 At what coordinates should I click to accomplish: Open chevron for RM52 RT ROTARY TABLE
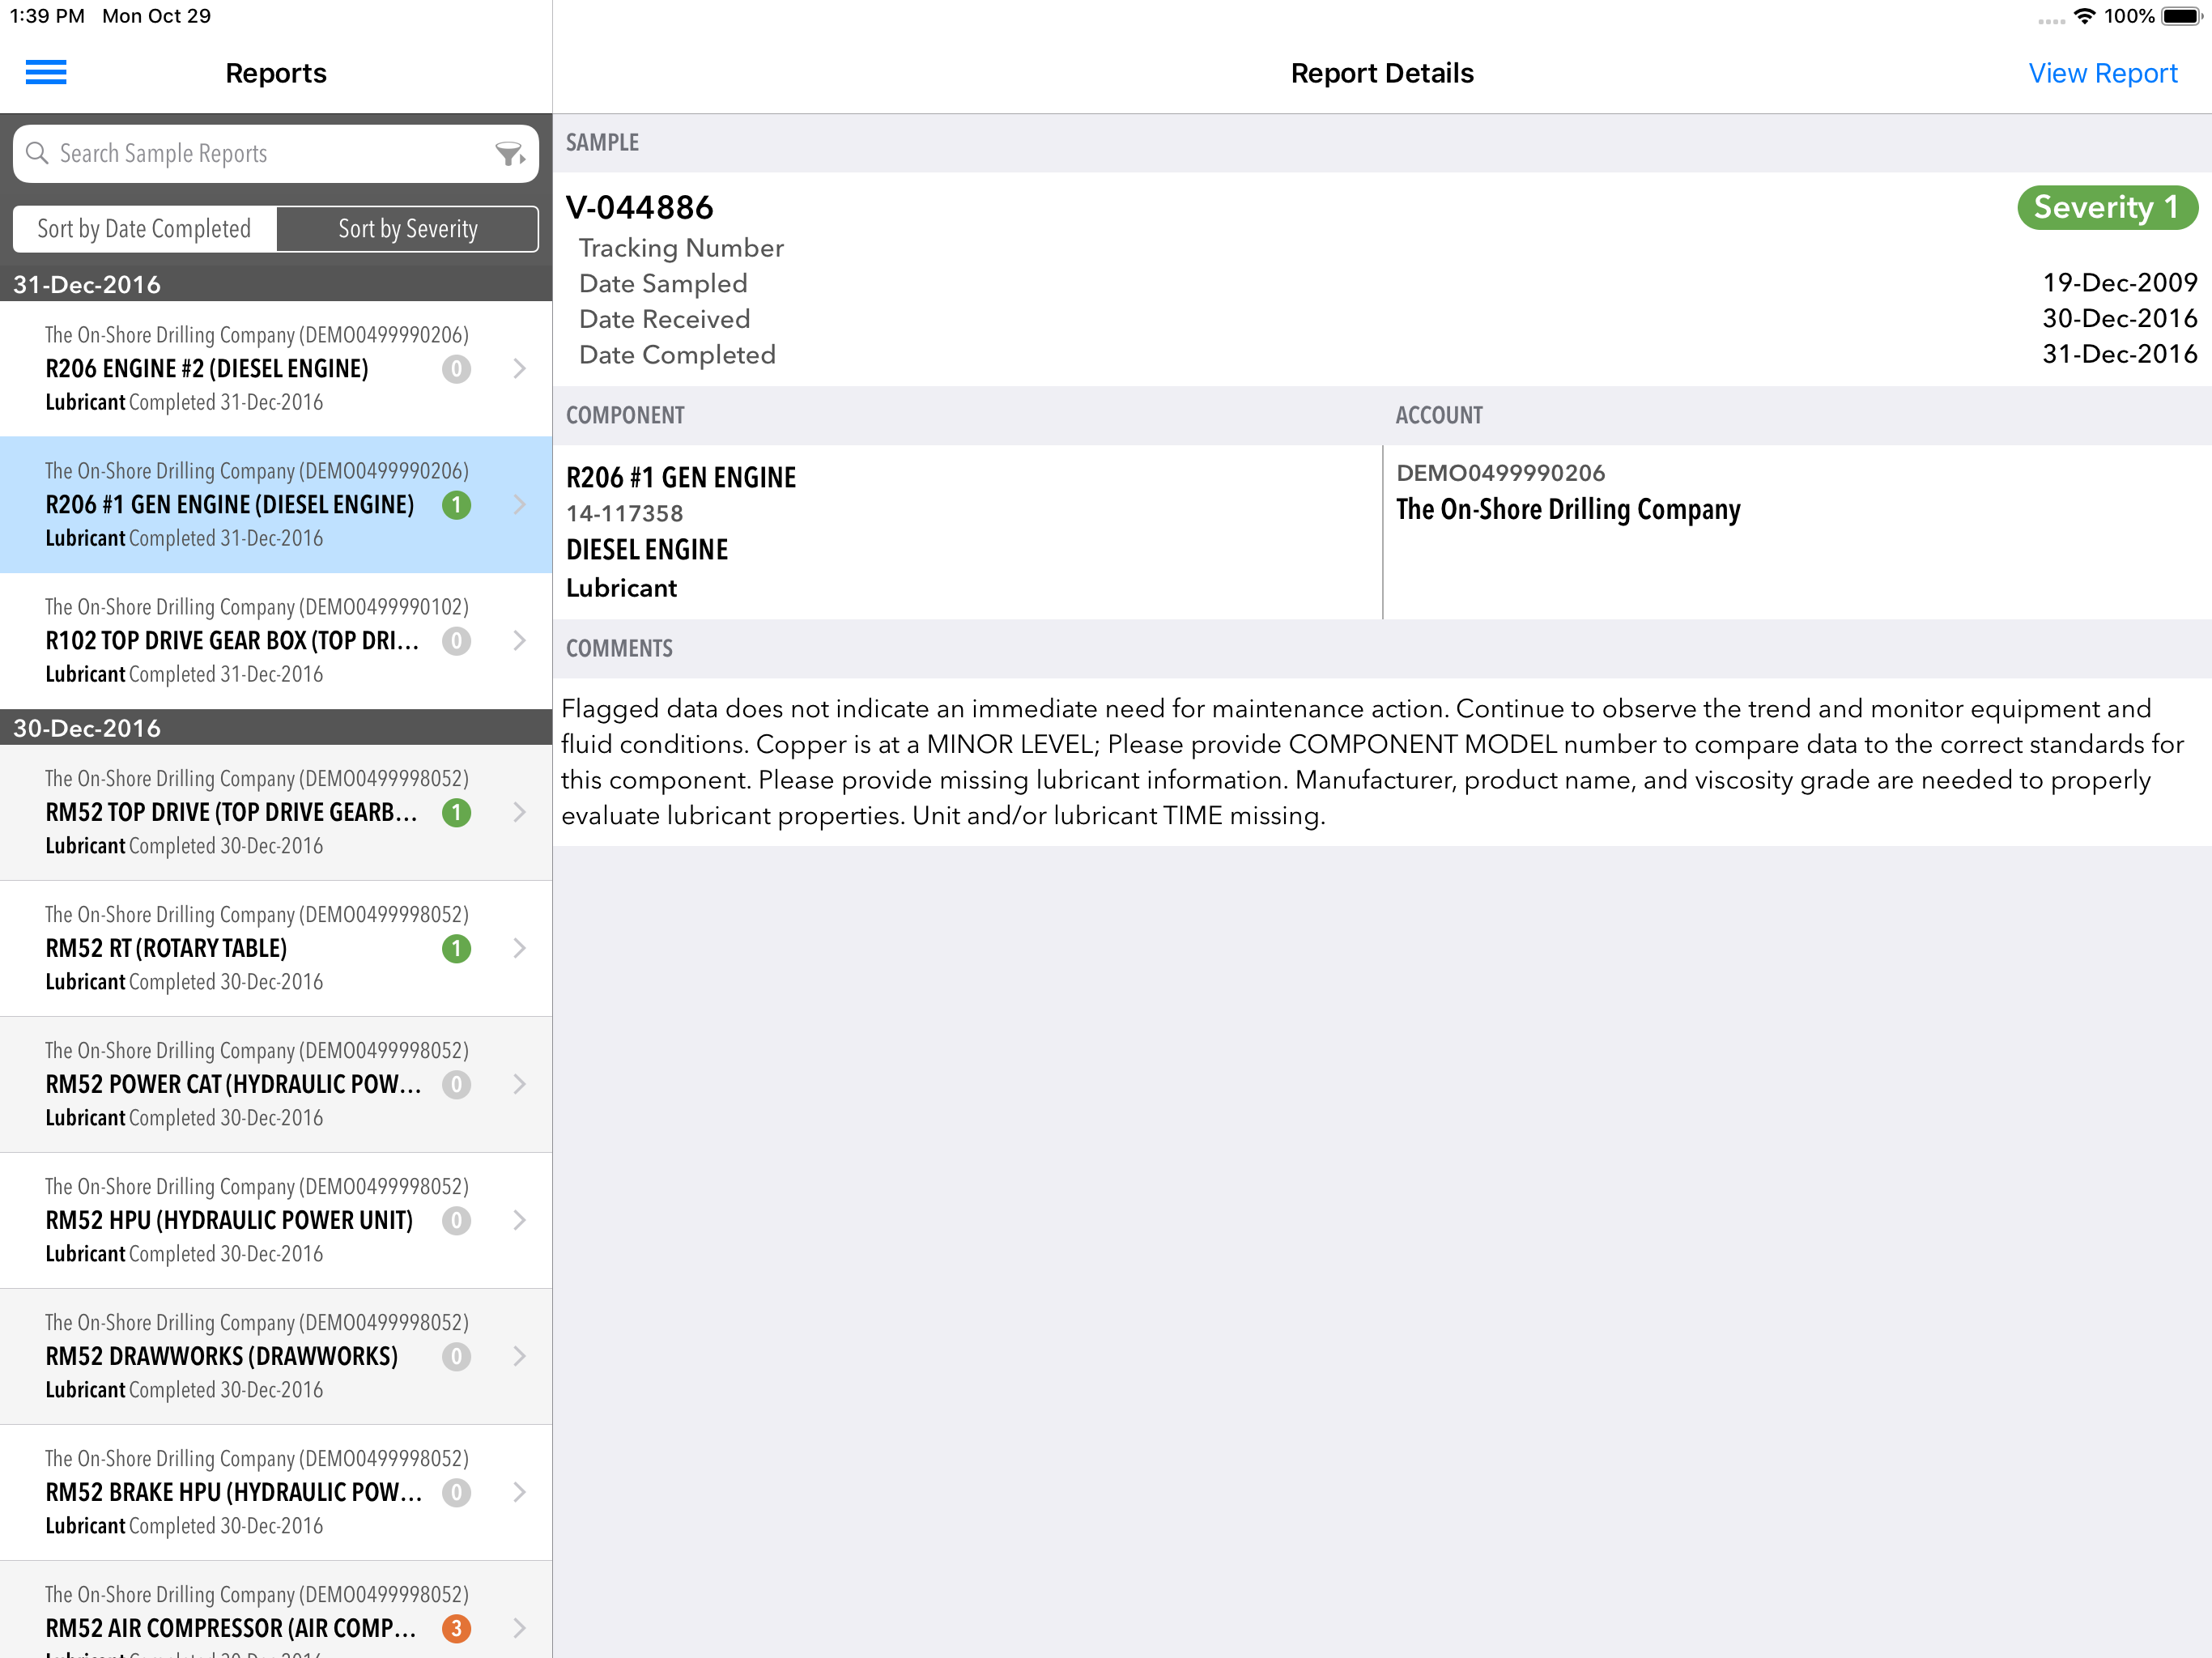(x=519, y=948)
